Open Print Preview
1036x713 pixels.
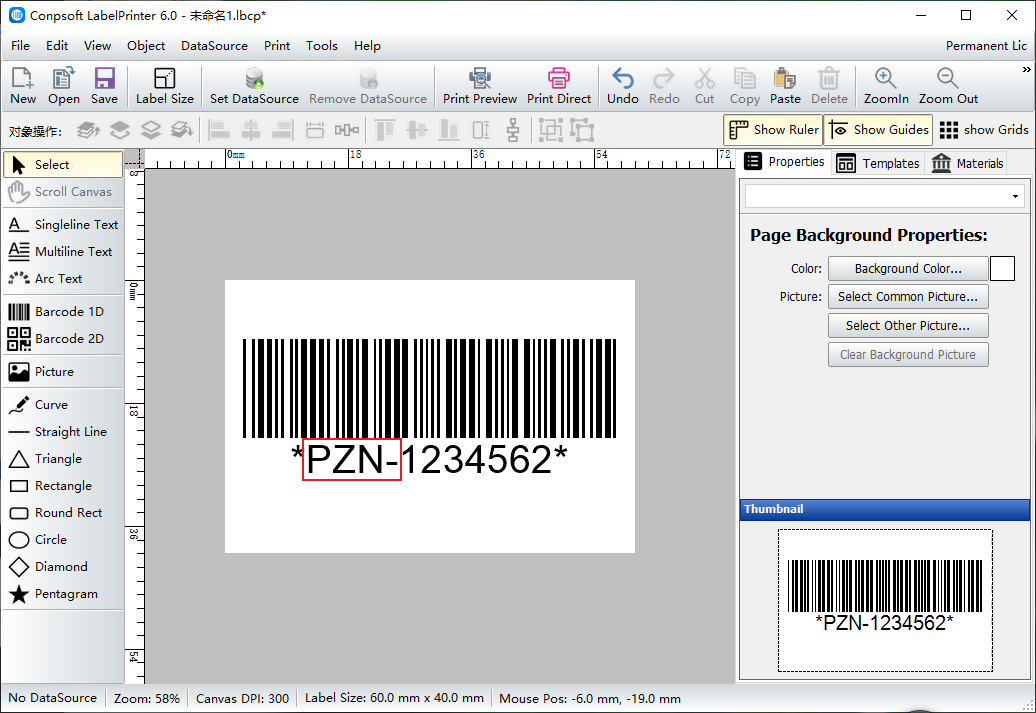480,86
